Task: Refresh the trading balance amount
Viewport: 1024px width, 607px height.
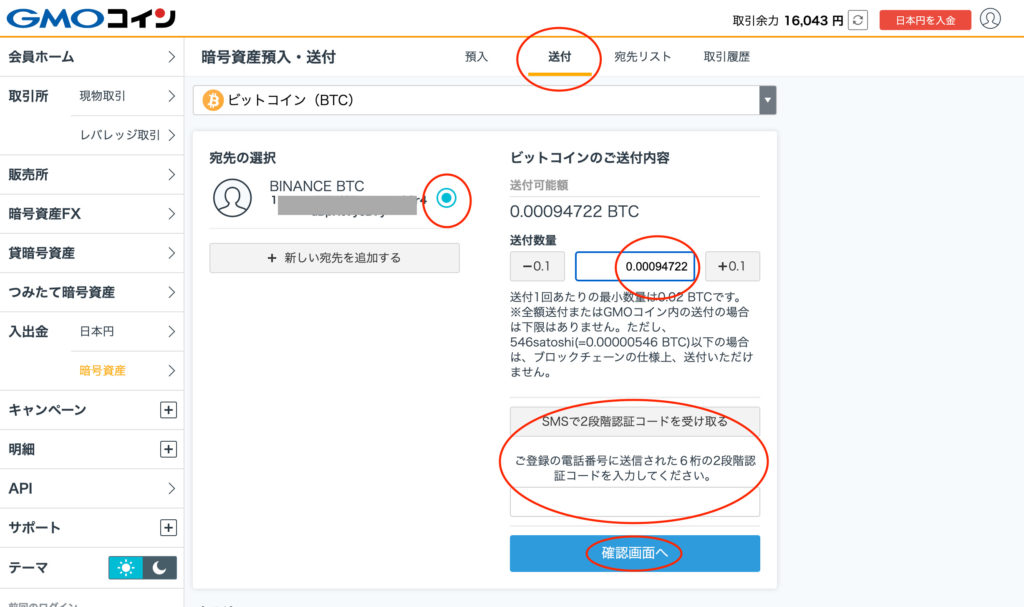Action: tap(857, 20)
